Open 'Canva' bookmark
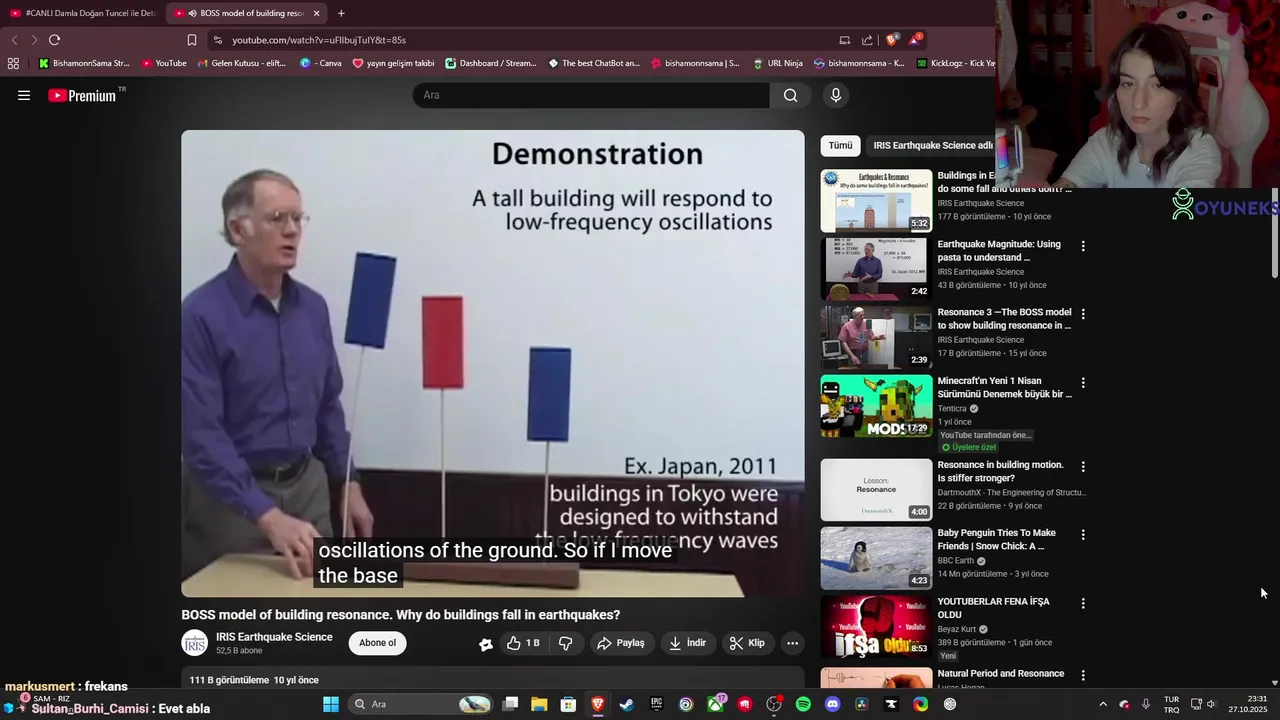The width and height of the screenshot is (1280, 720). [x=320, y=63]
